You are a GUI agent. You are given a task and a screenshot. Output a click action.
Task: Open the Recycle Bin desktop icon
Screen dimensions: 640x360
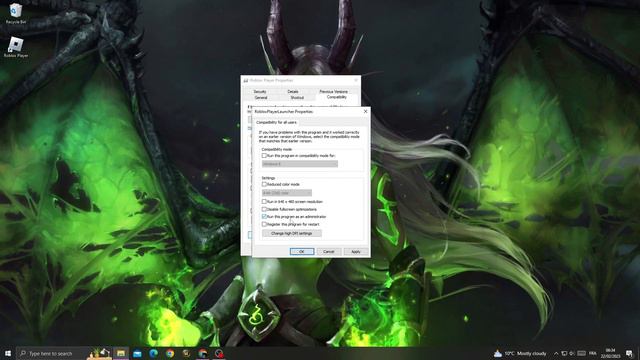tap(16, 13)
